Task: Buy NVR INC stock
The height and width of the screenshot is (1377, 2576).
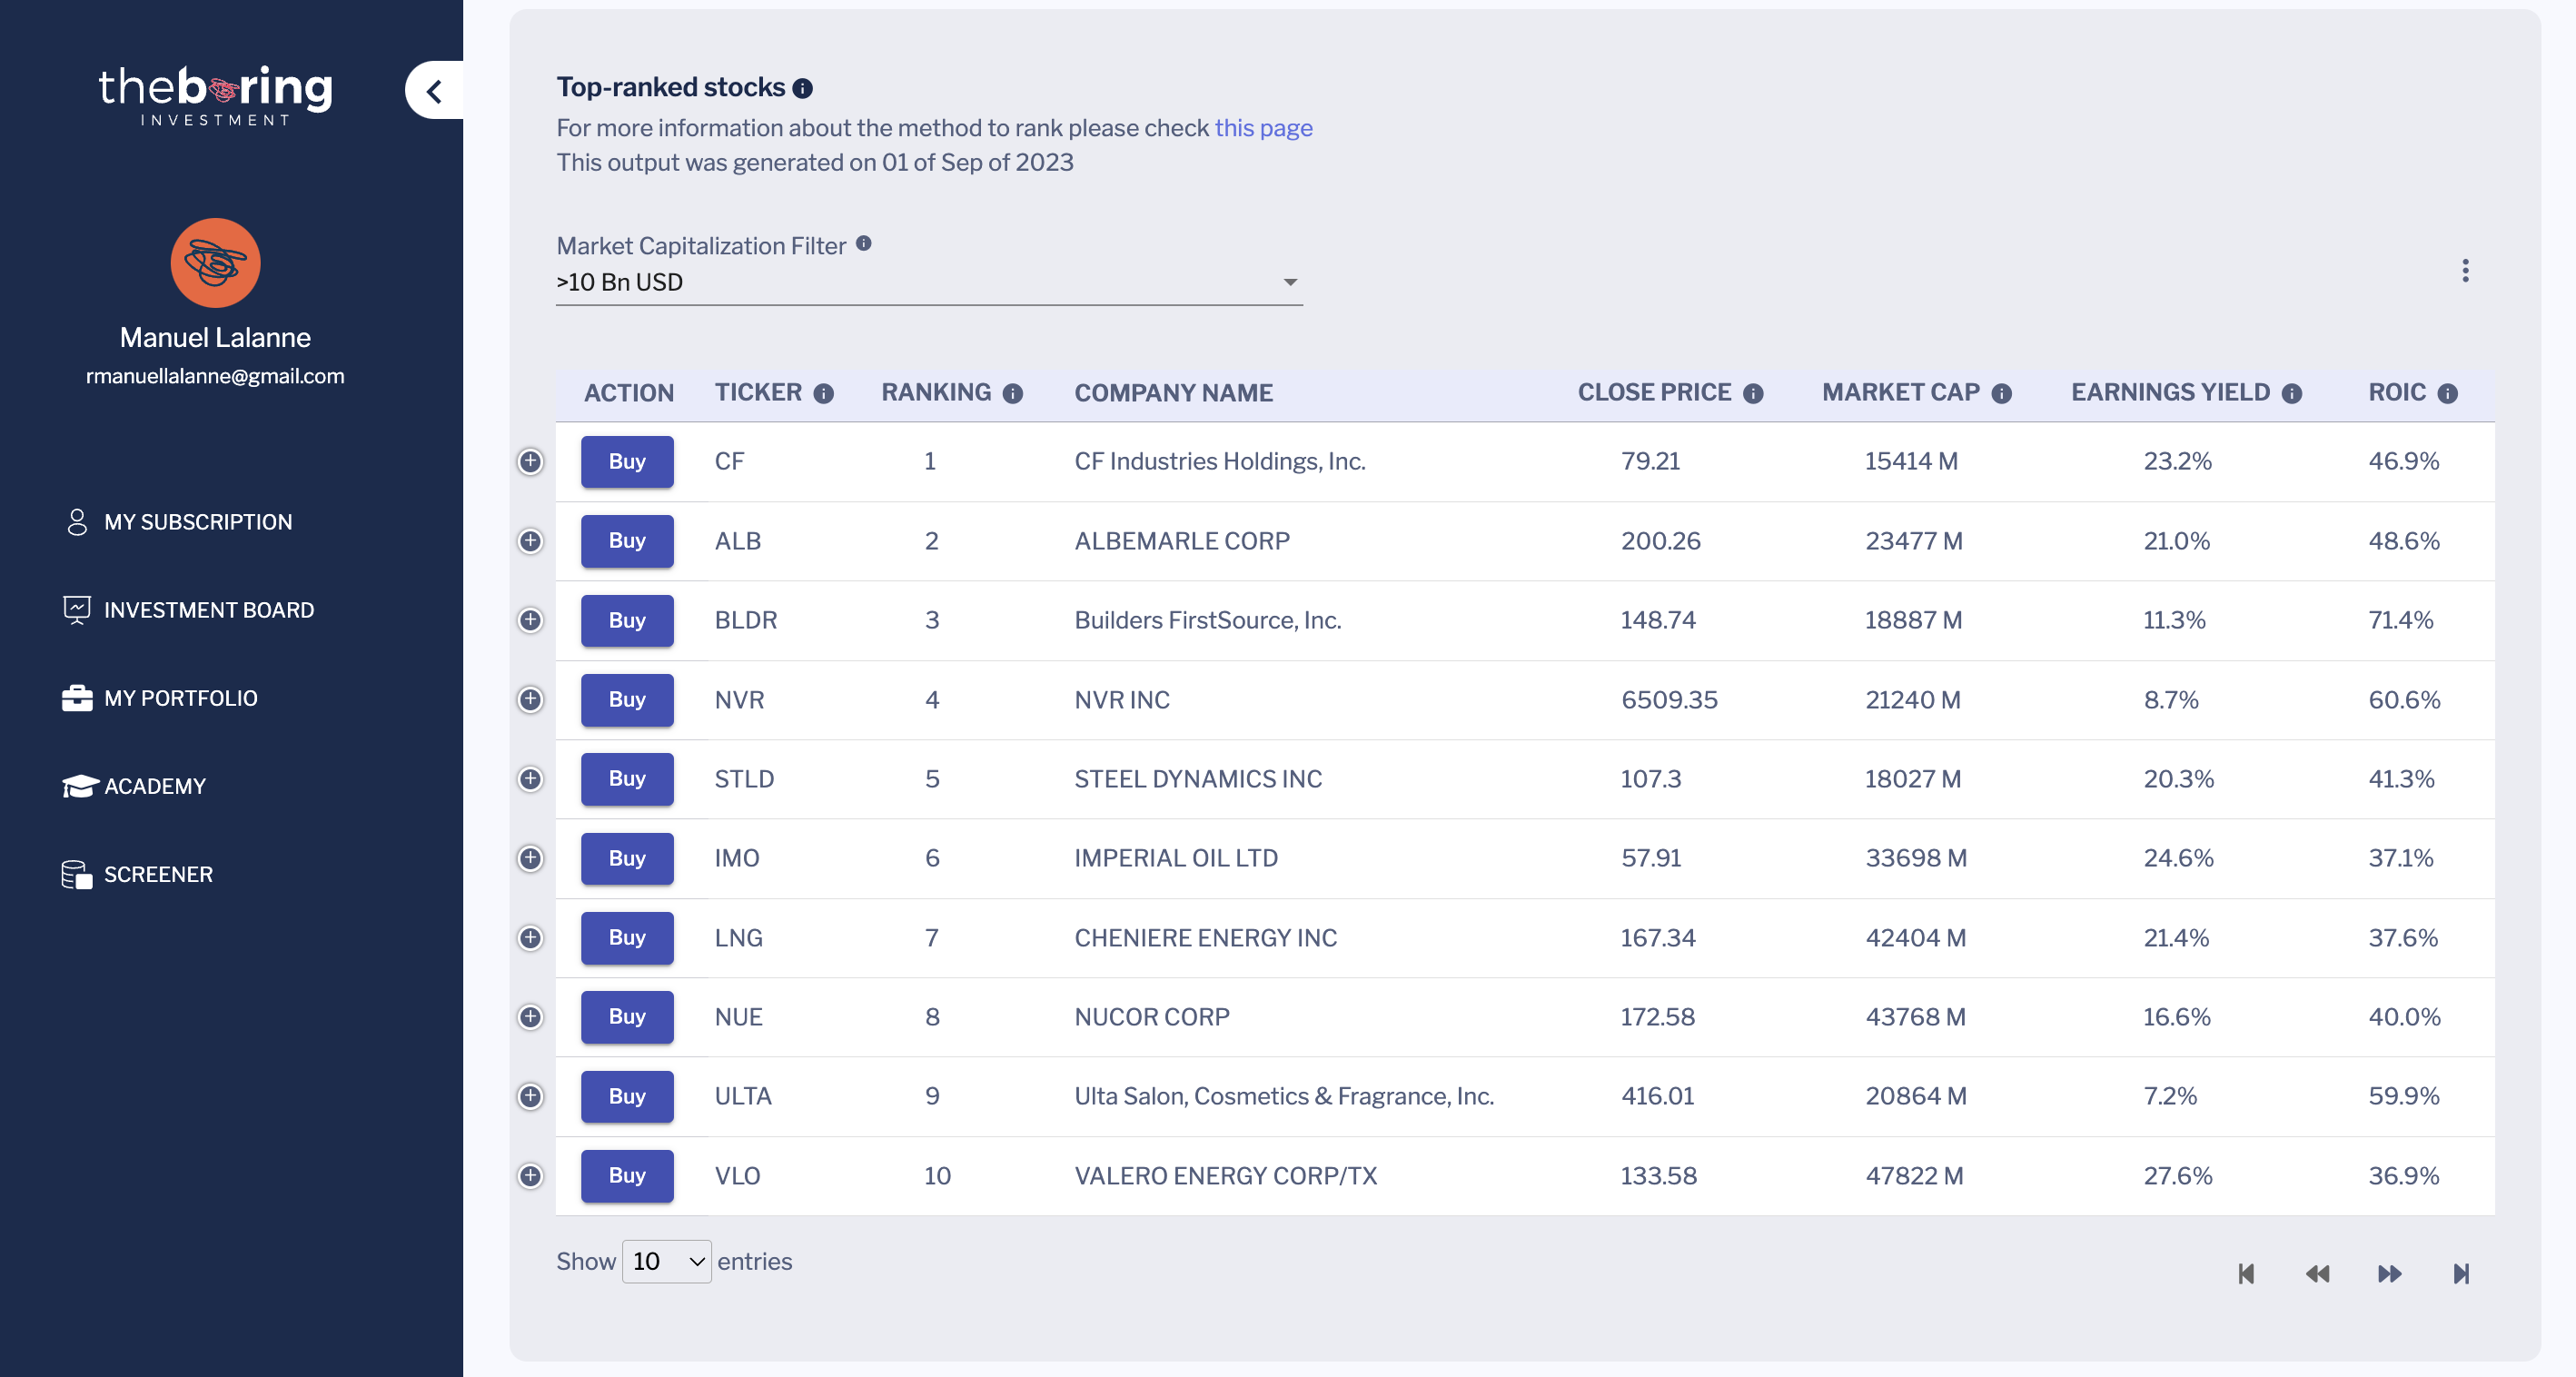Action: (x=627, y=699)
